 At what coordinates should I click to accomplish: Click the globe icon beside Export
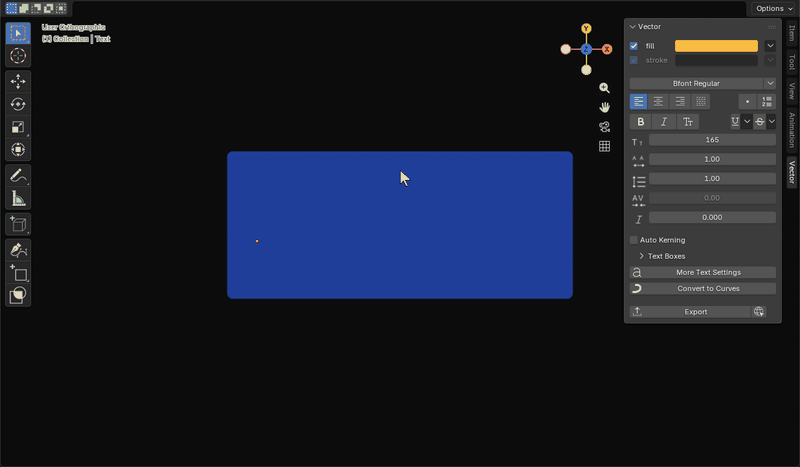click(759, 312)
